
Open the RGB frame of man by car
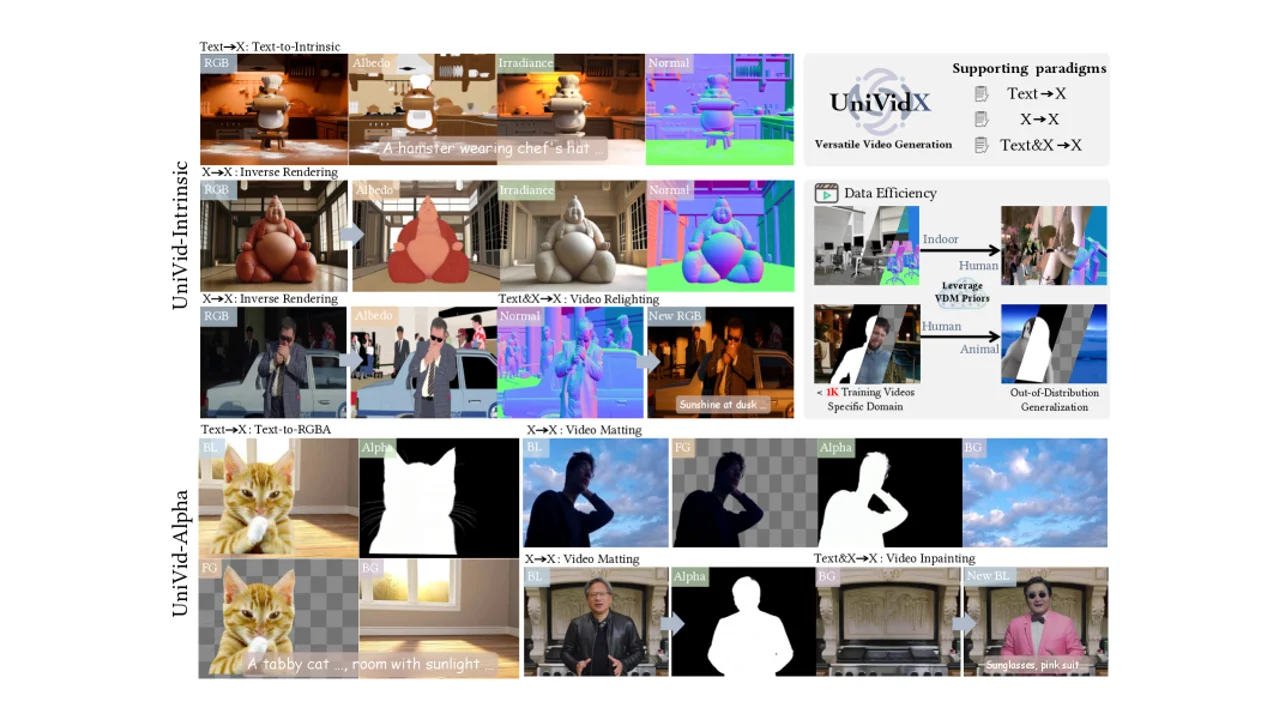coord(274,362)
